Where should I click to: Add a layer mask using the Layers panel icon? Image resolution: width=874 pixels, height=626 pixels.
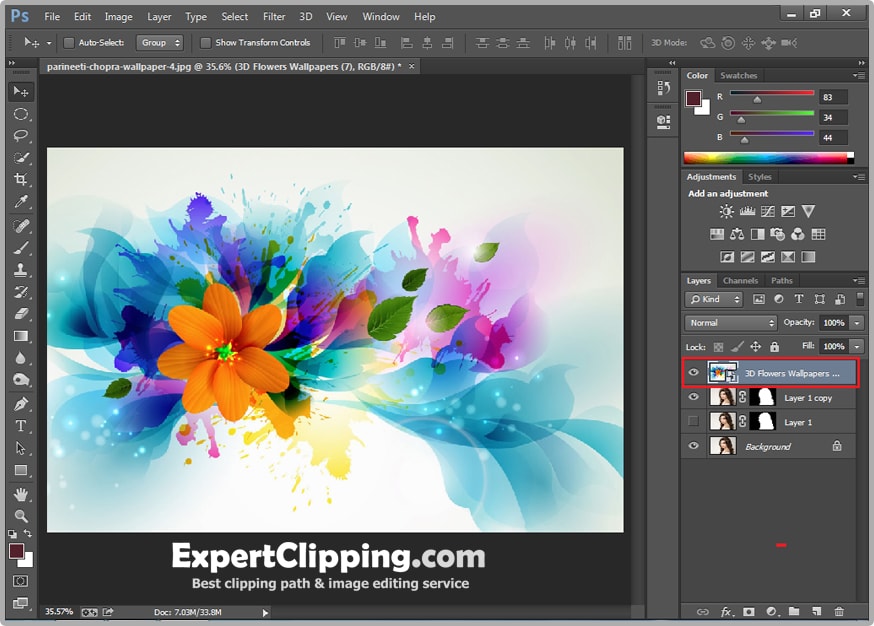point(748,611)
